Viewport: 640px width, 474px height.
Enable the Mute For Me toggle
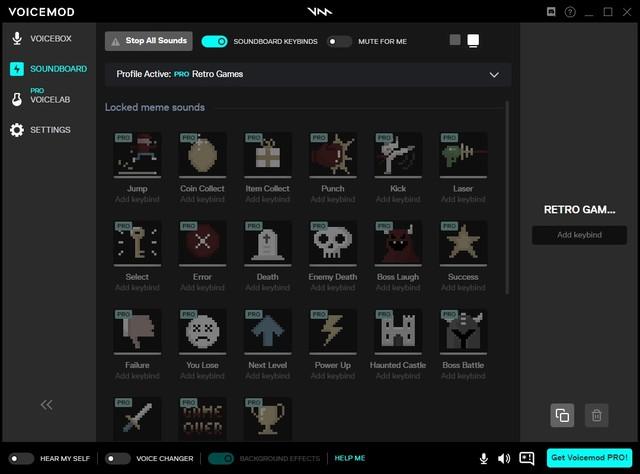340,41
